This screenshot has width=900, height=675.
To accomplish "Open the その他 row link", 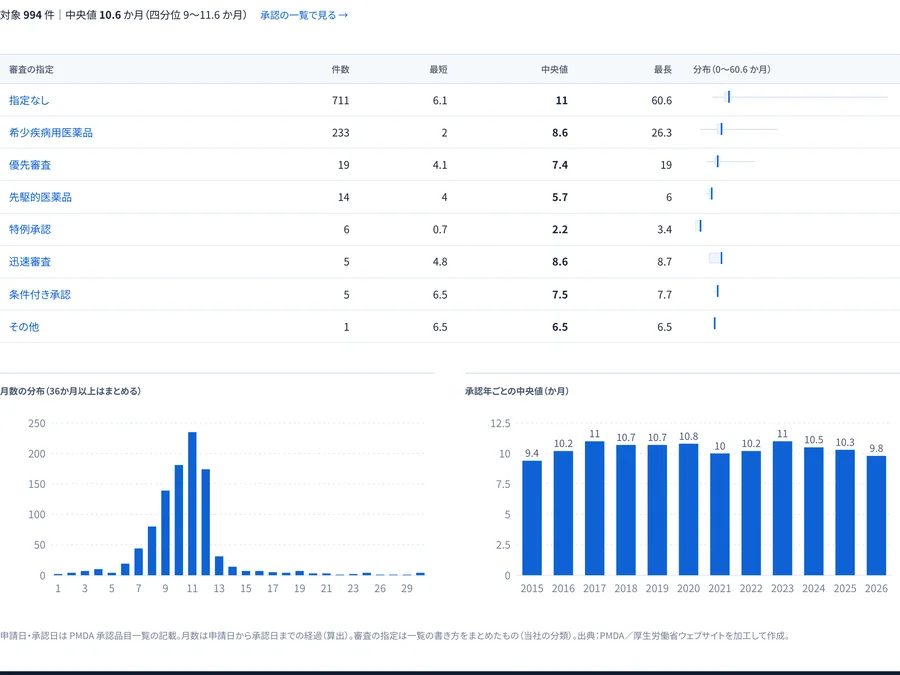I will coord(24,327).
